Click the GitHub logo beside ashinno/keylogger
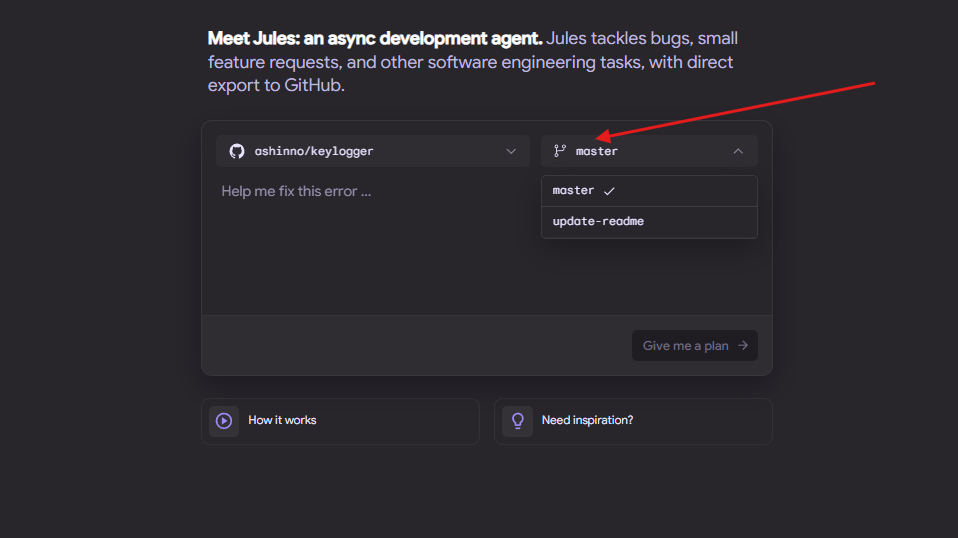Screen dimensions: 958x538 (x=237, y=151)
